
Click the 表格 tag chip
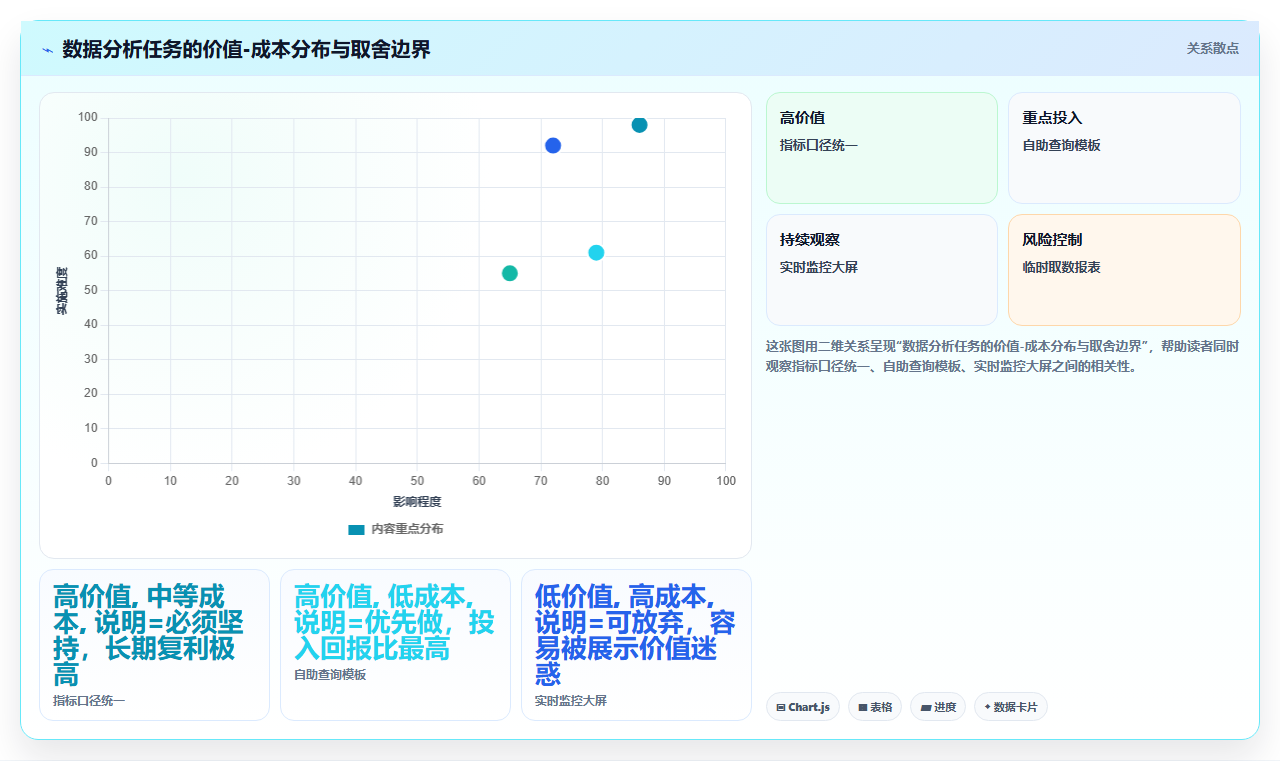click(x=875, y=707)
